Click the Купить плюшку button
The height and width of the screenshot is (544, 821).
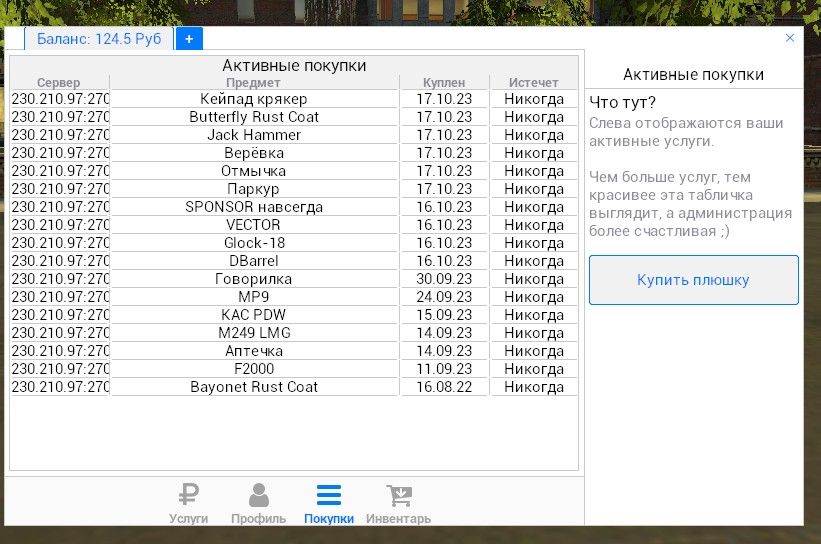tap(694, 280)
